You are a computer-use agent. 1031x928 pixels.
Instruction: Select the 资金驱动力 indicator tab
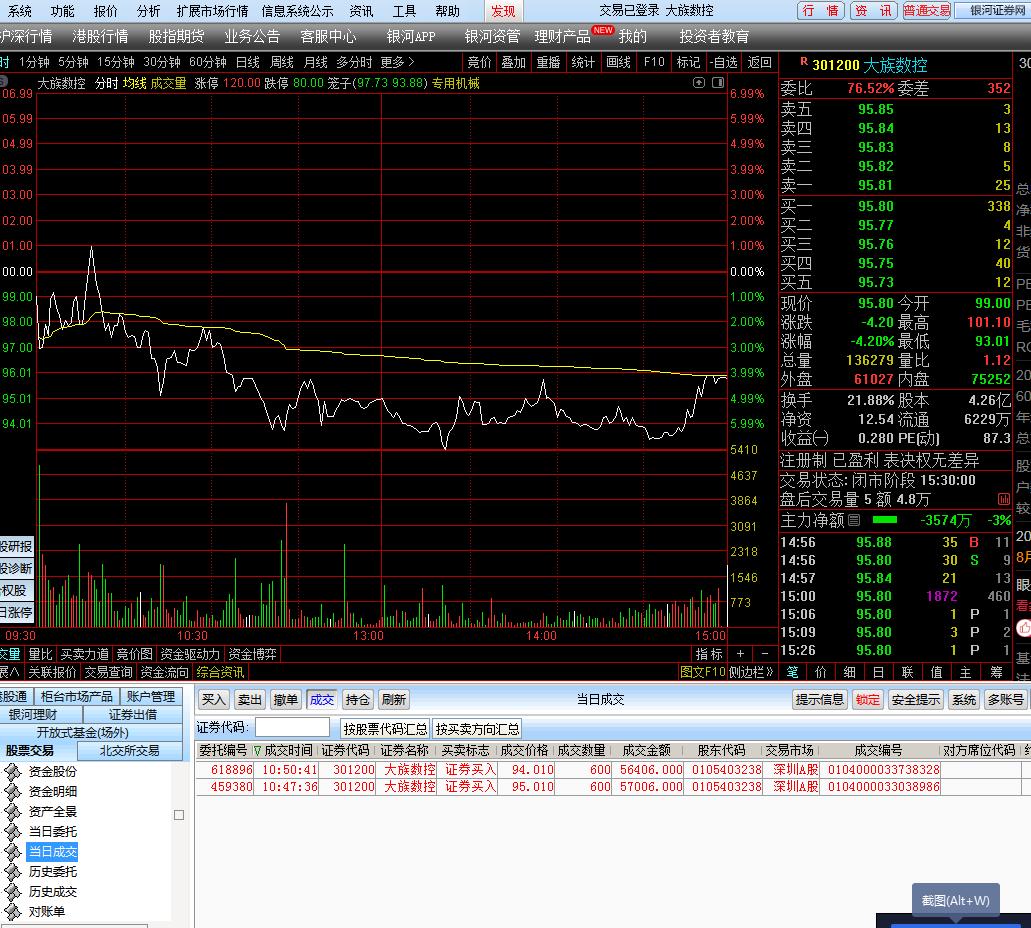point(190,654)
